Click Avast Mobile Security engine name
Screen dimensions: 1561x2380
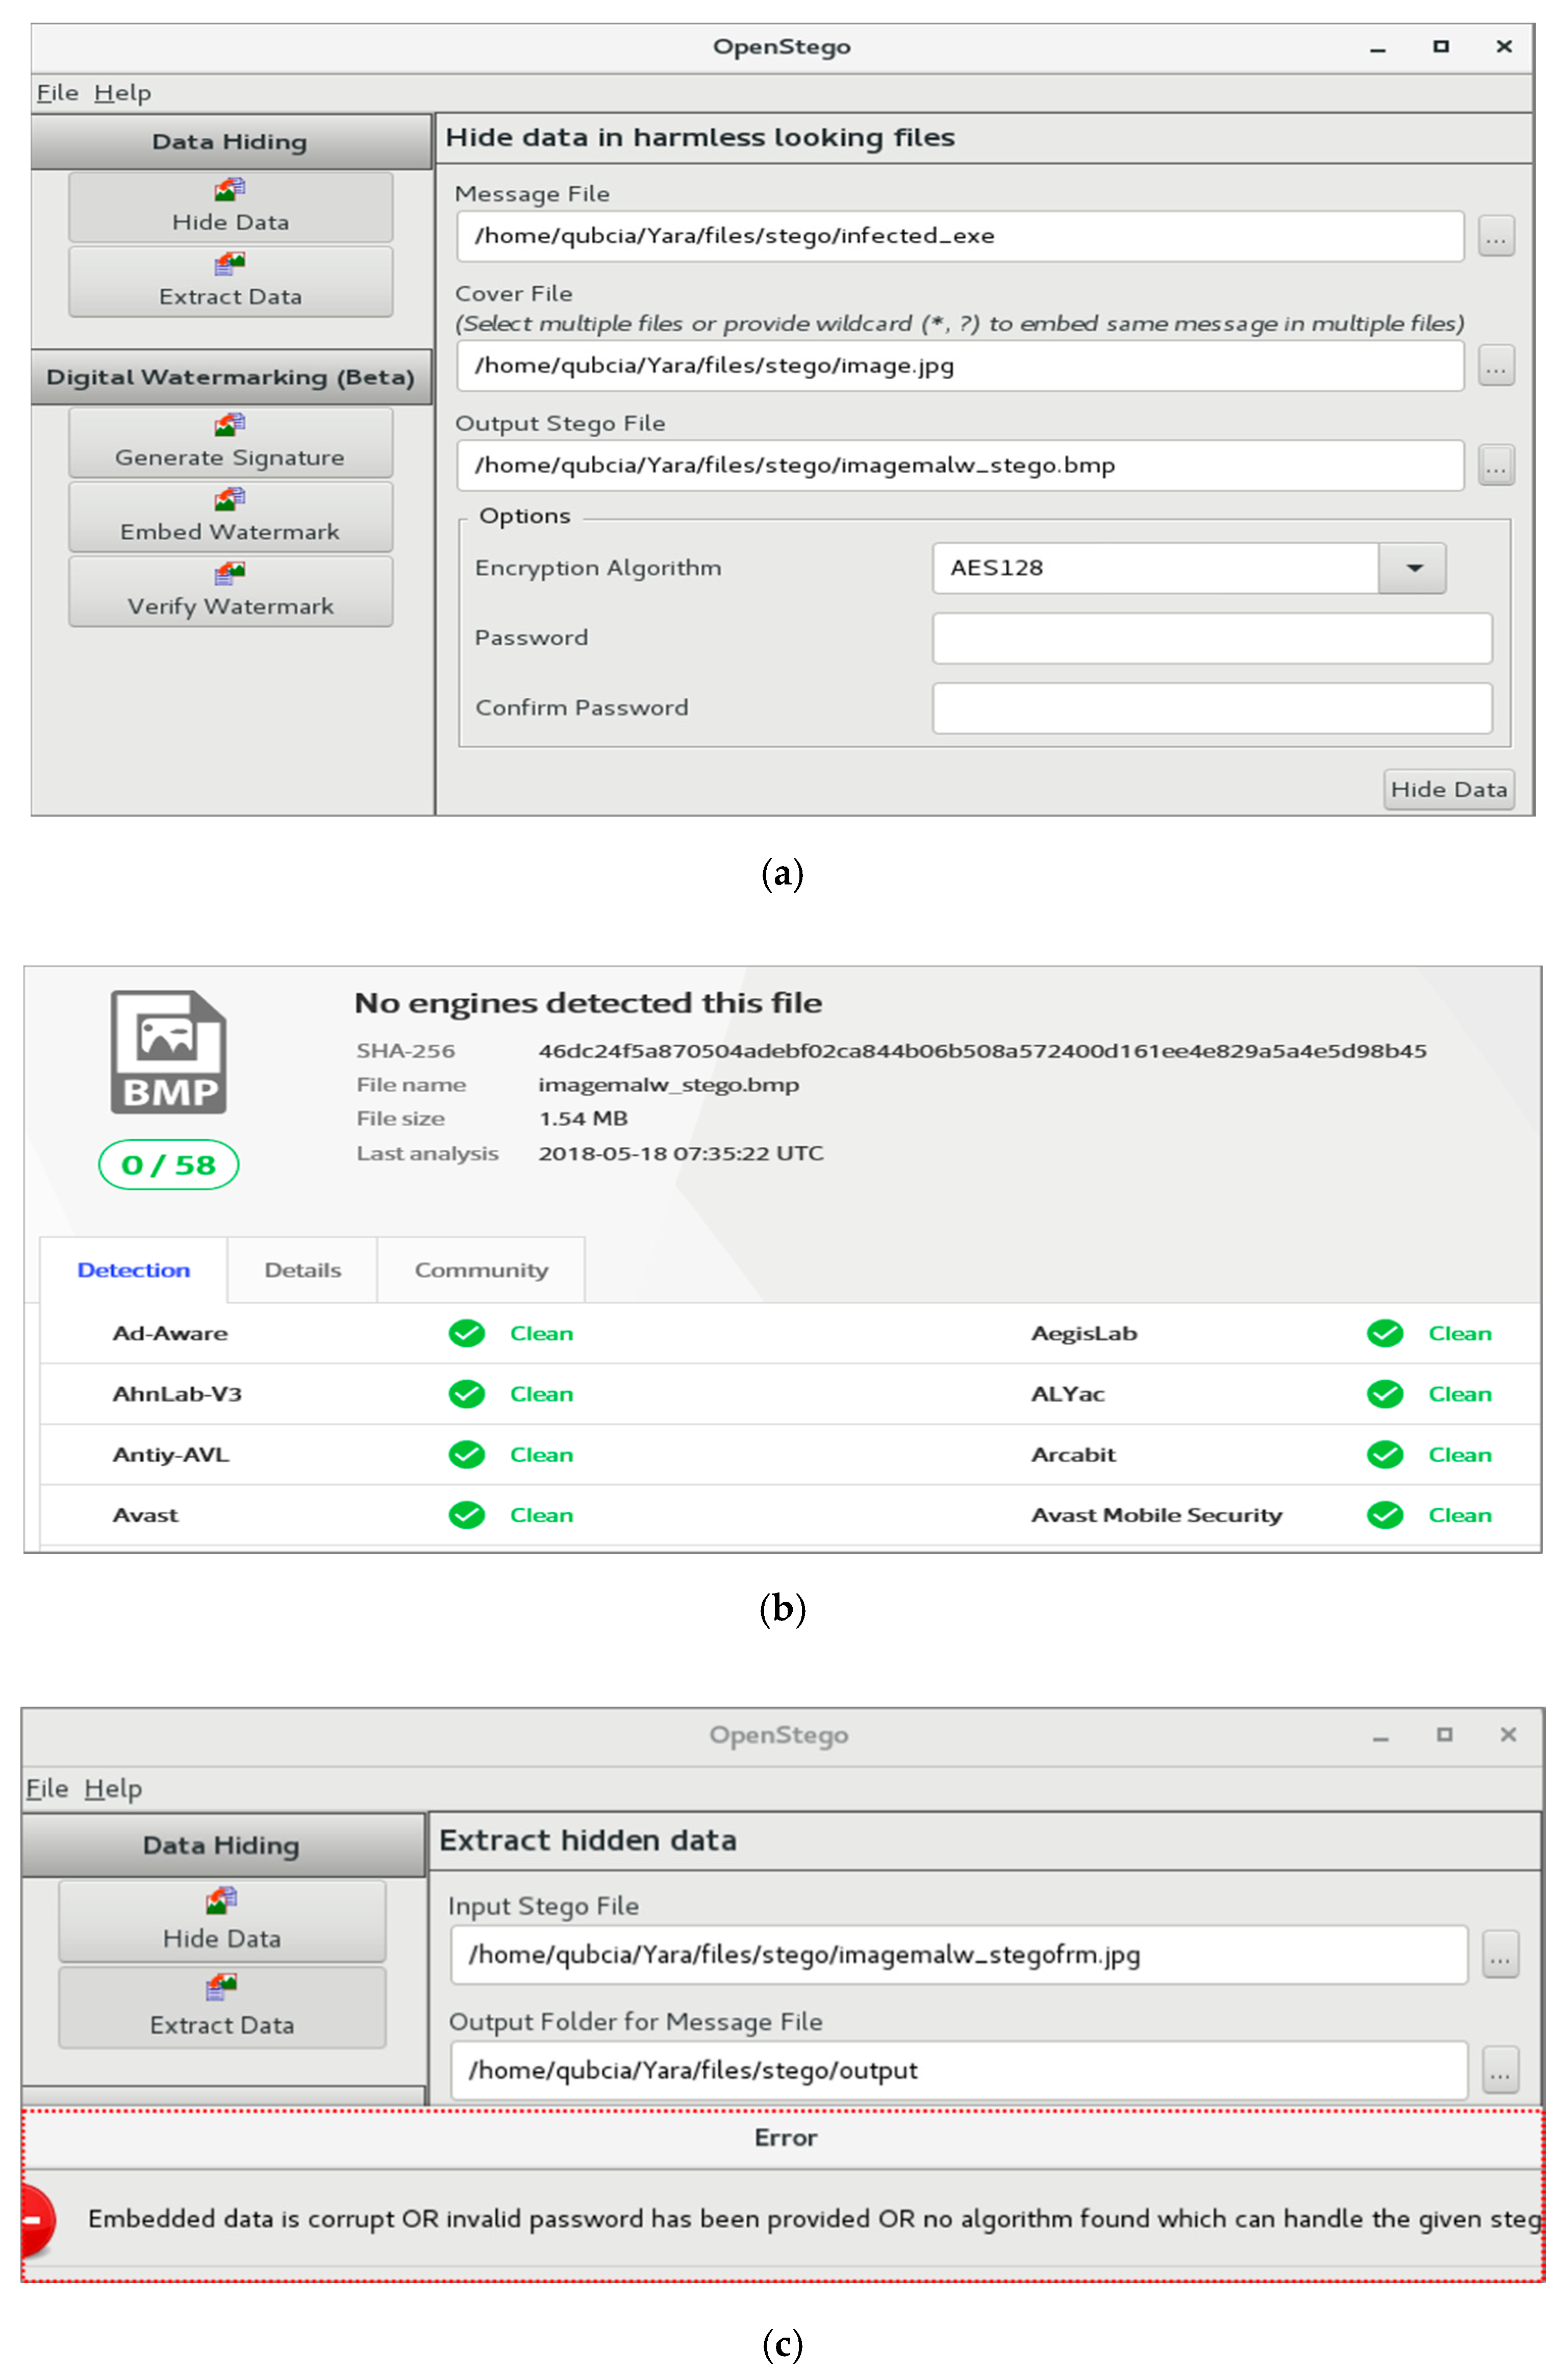pyautogui.click(x=1157, y=1515)
